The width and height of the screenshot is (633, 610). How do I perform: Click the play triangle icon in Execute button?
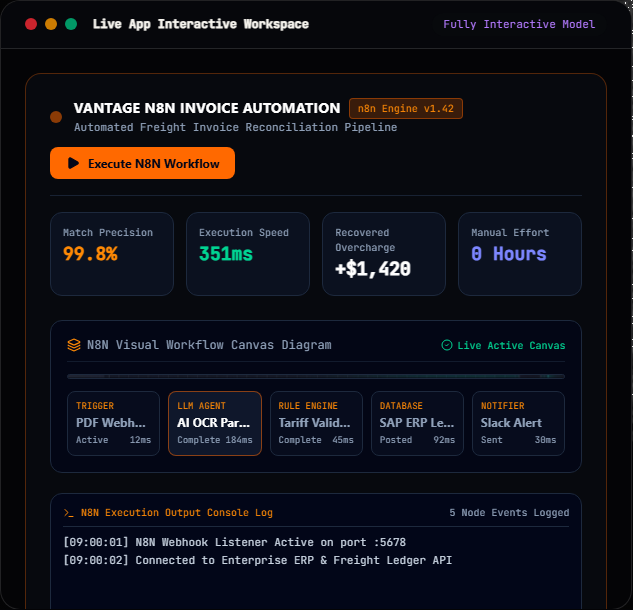(73, 163)
